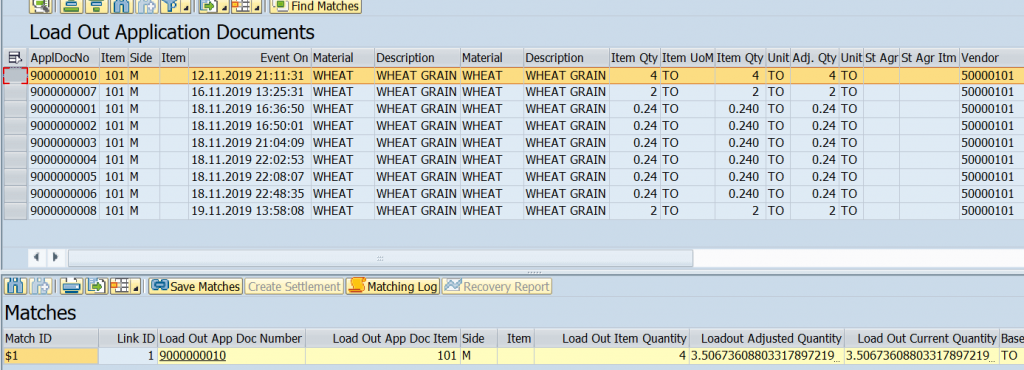Click Find Next icon in Matches toolbar
Viewport: 1024px width, 370px height.
[41, 286]
